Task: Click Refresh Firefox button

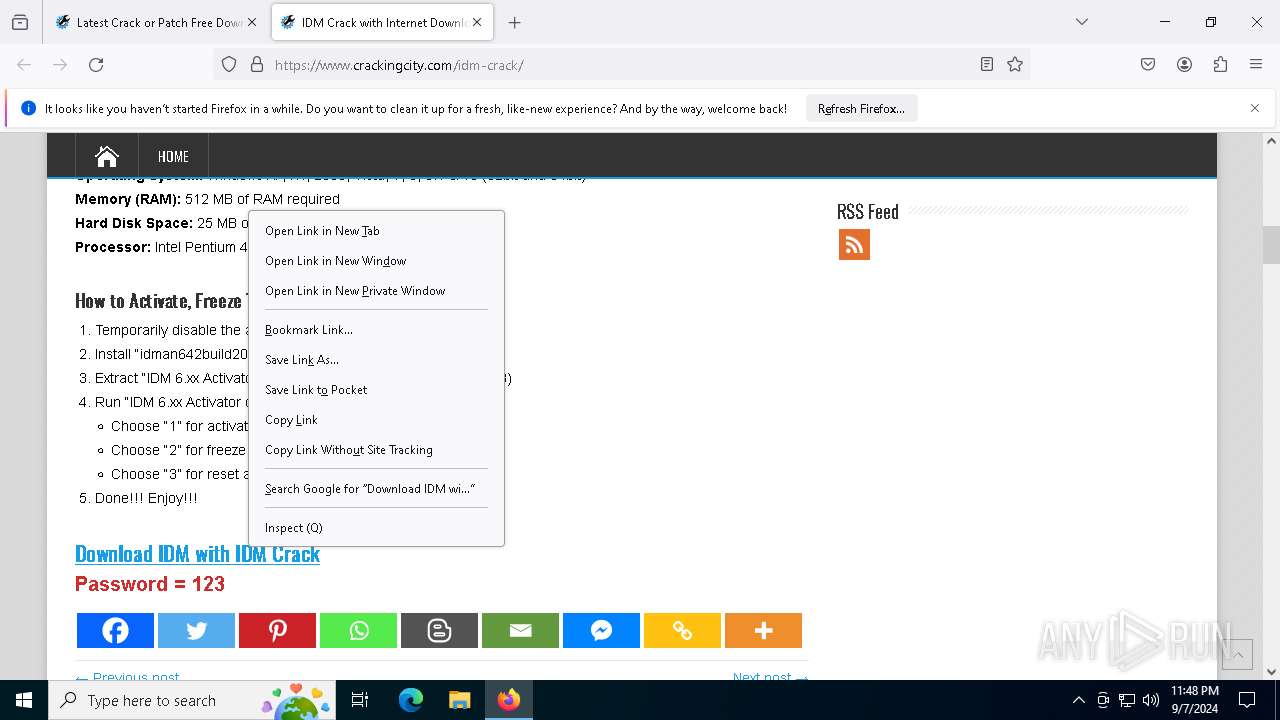Action: click(x=861, y=109)
